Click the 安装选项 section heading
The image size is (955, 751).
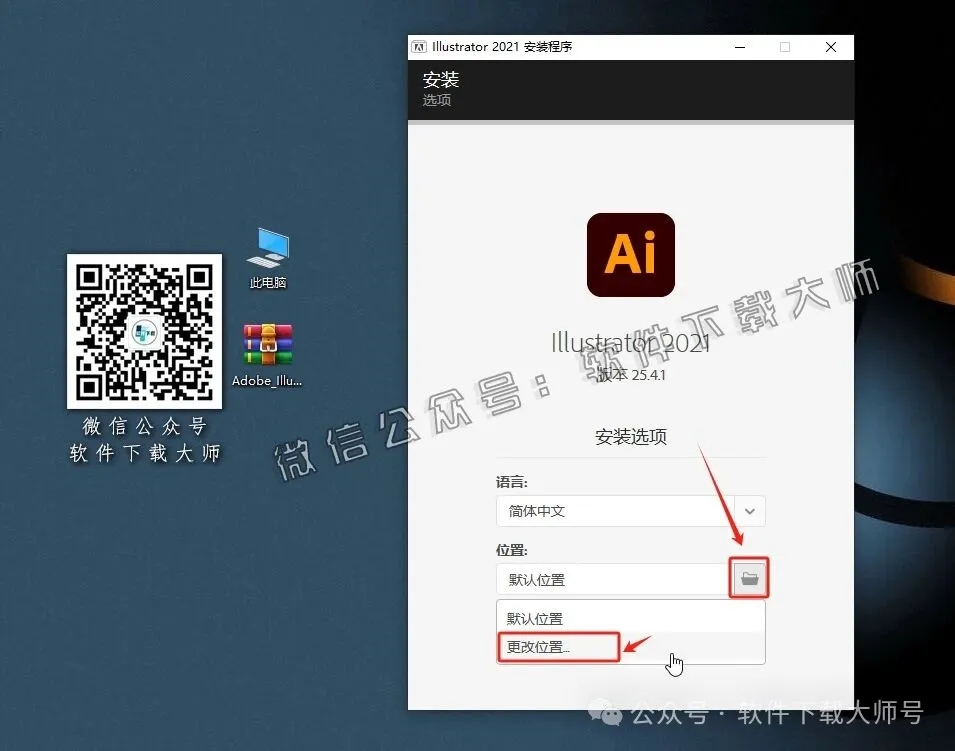tap(630, 436)
